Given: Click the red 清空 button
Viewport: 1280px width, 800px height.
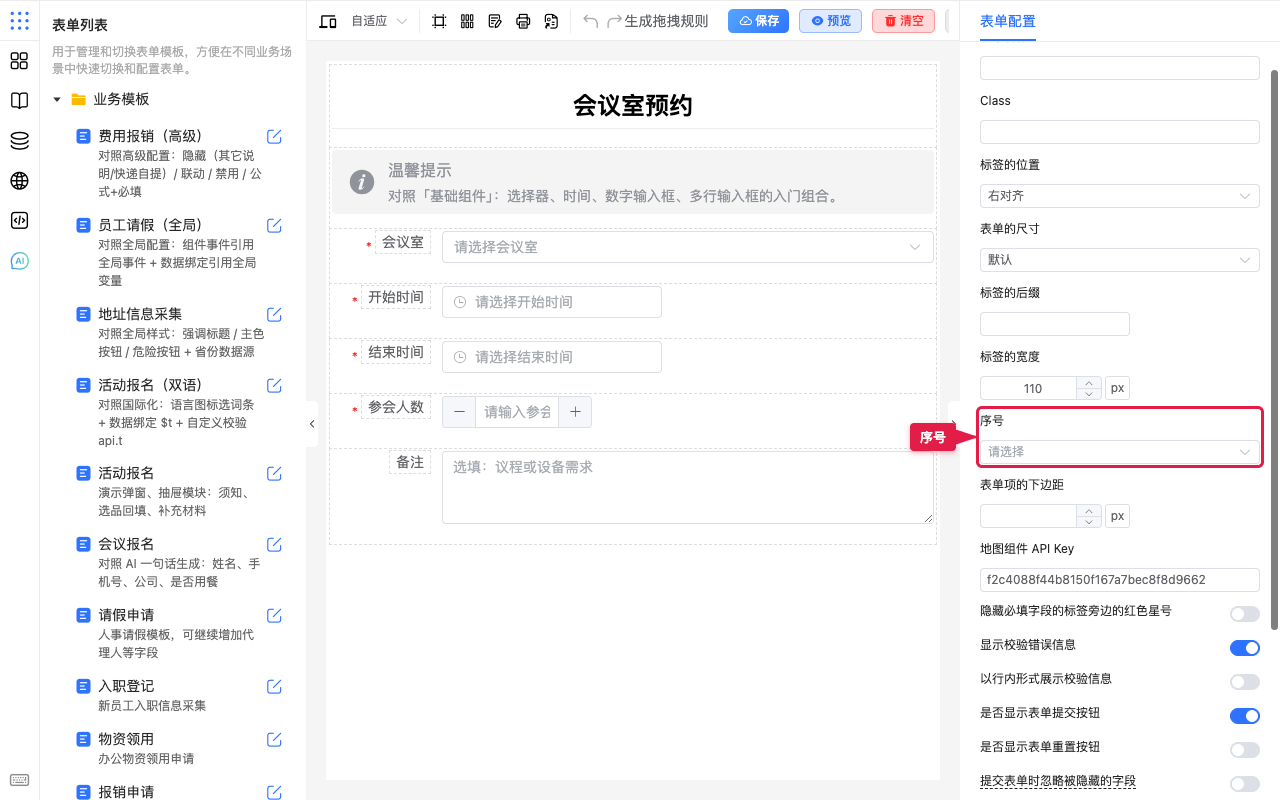Looking at the screenshot, I should pyautogui.click(x=903, y=21).
